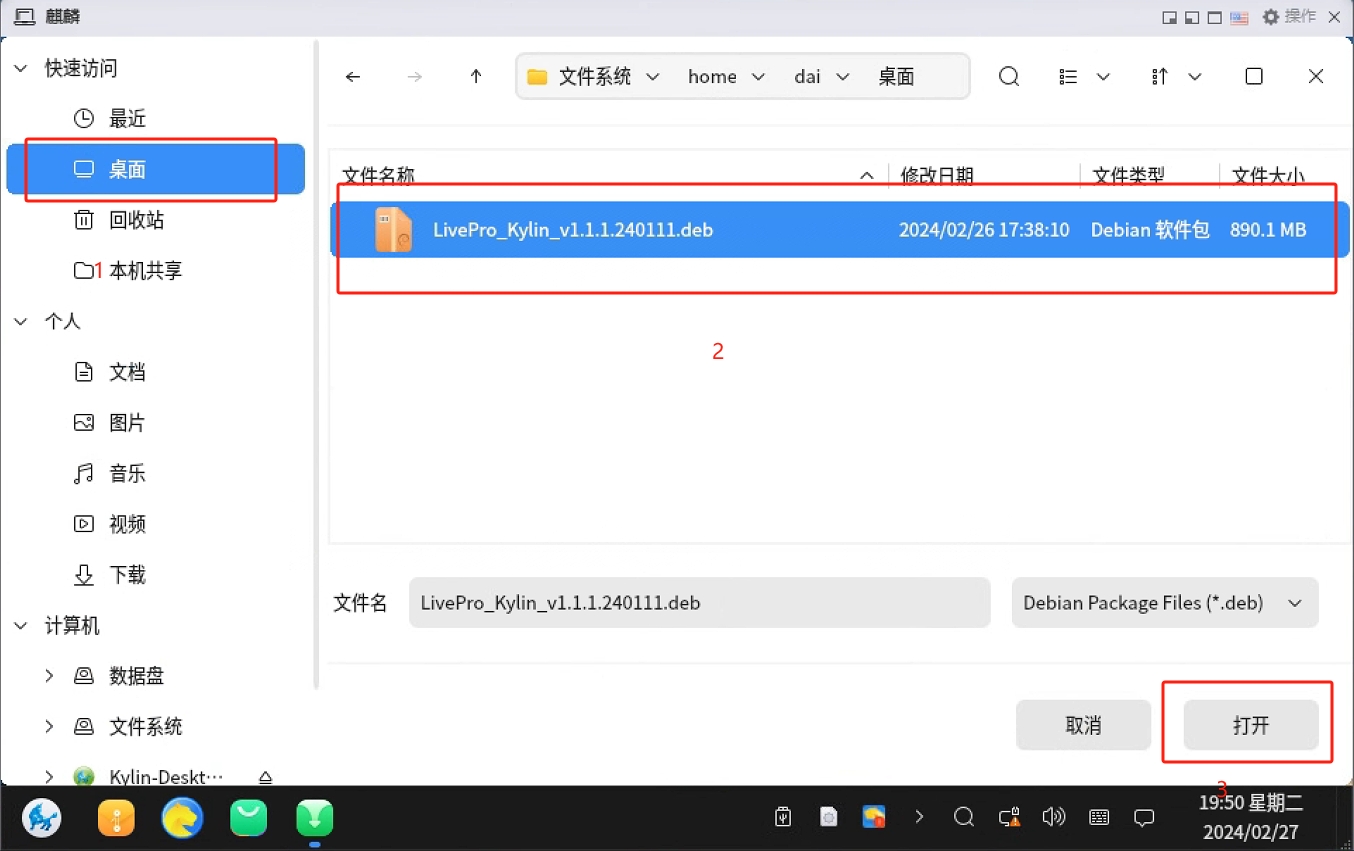This screenshot has height=851, width=1354.
Task: Click the 文件名 input field
Action: [699, 603]
